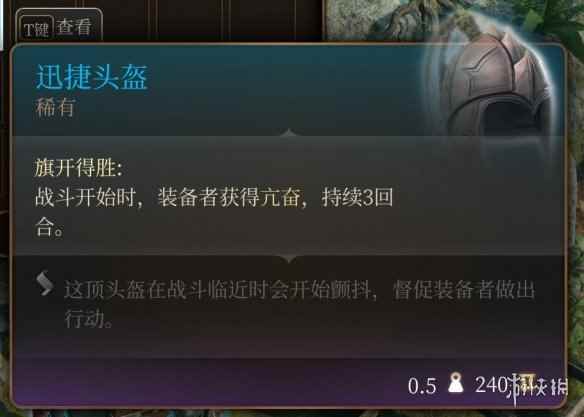
Task: Click the 查看 inspect button
Action: click(74, 28)
